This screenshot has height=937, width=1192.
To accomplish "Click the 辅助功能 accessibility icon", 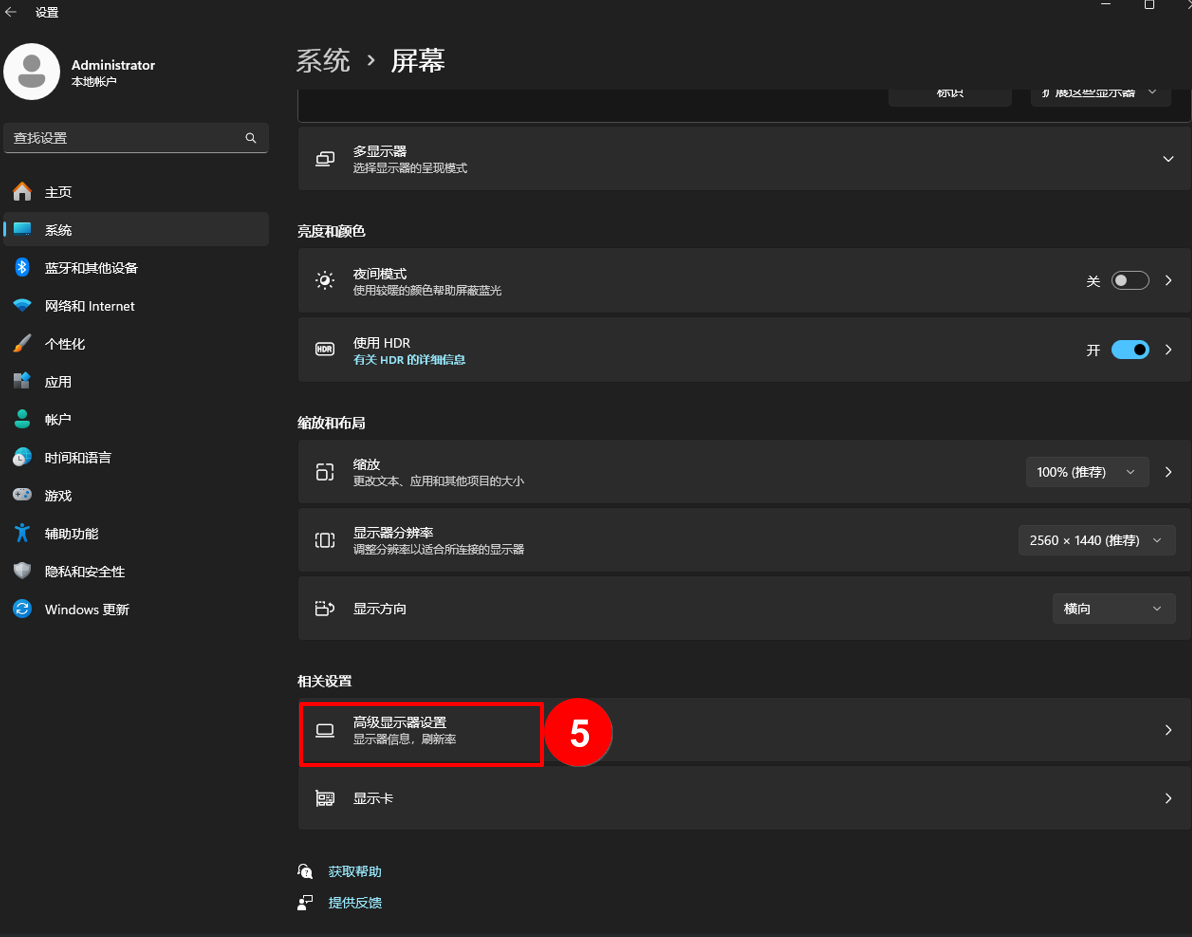I will (x=22, y=533).
